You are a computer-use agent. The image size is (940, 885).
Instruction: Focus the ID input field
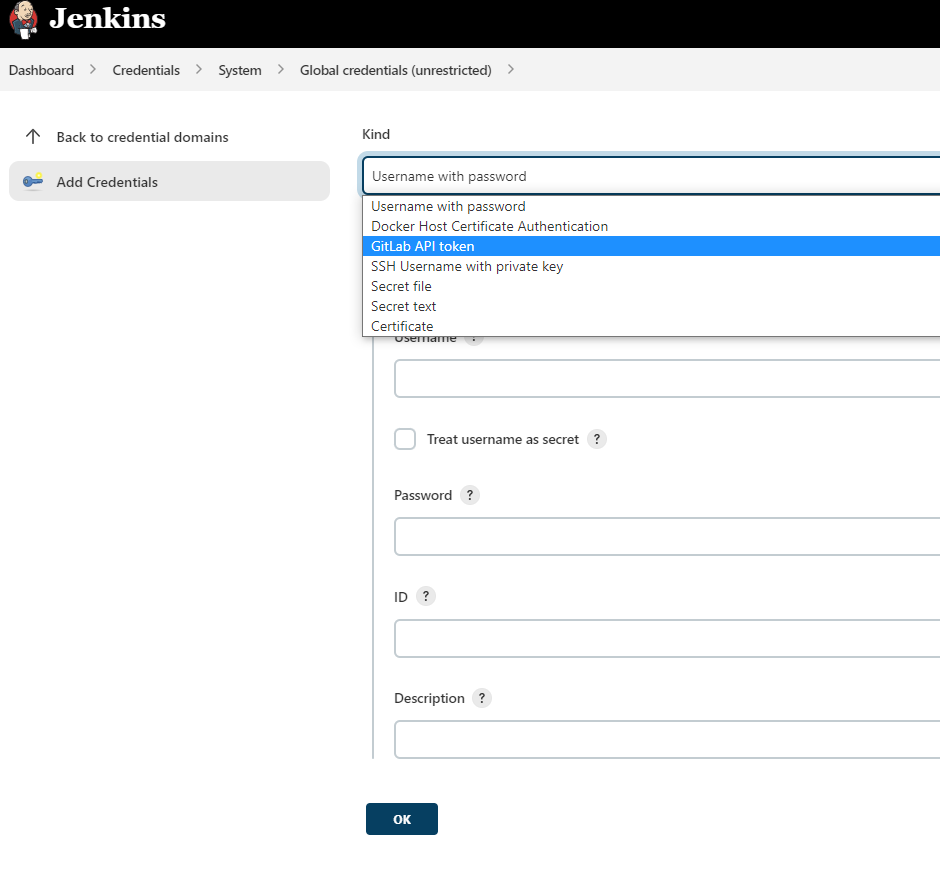667,639
